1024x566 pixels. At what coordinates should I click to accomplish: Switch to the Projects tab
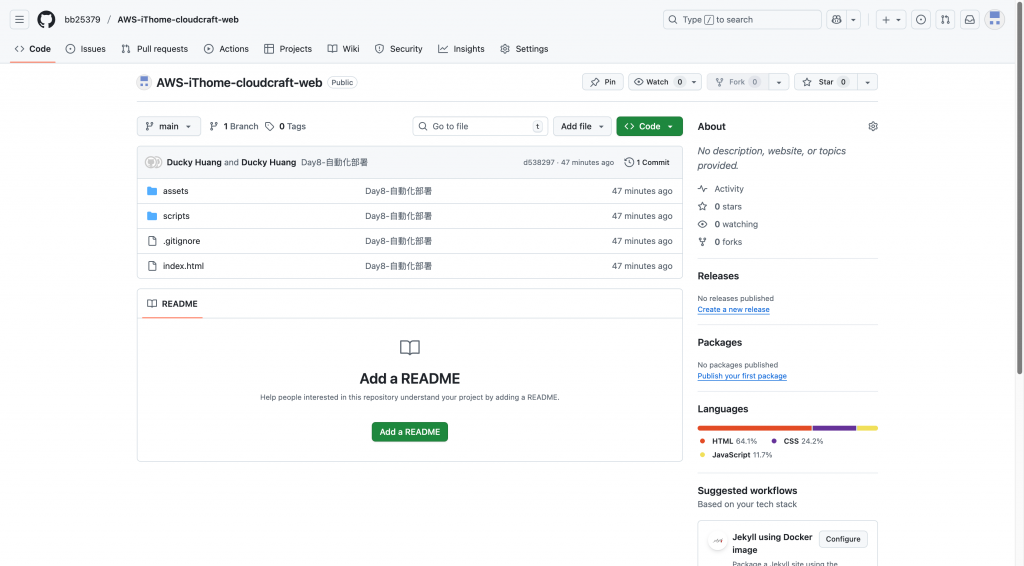(288, 49)
